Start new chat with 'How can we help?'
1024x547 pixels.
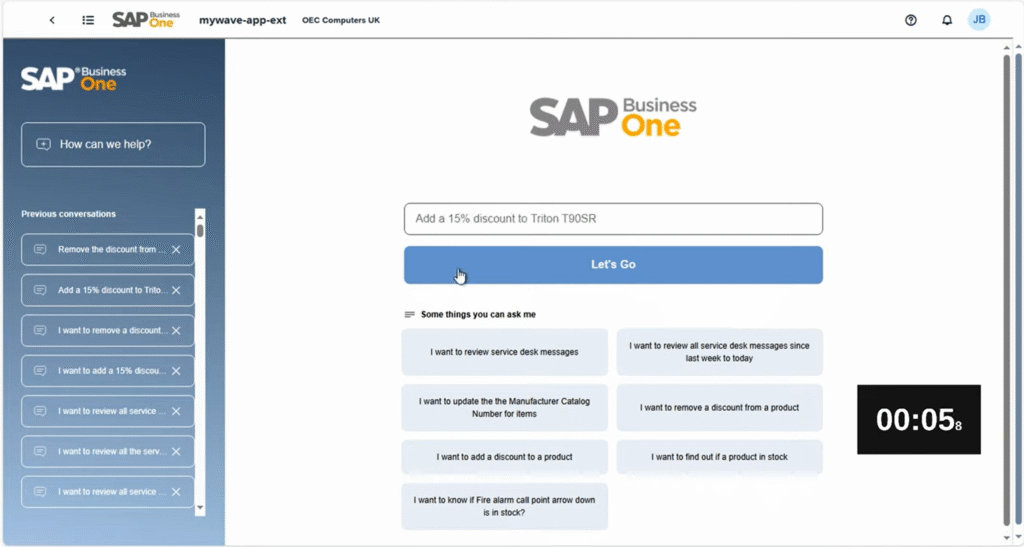click(x=113, y=144)
